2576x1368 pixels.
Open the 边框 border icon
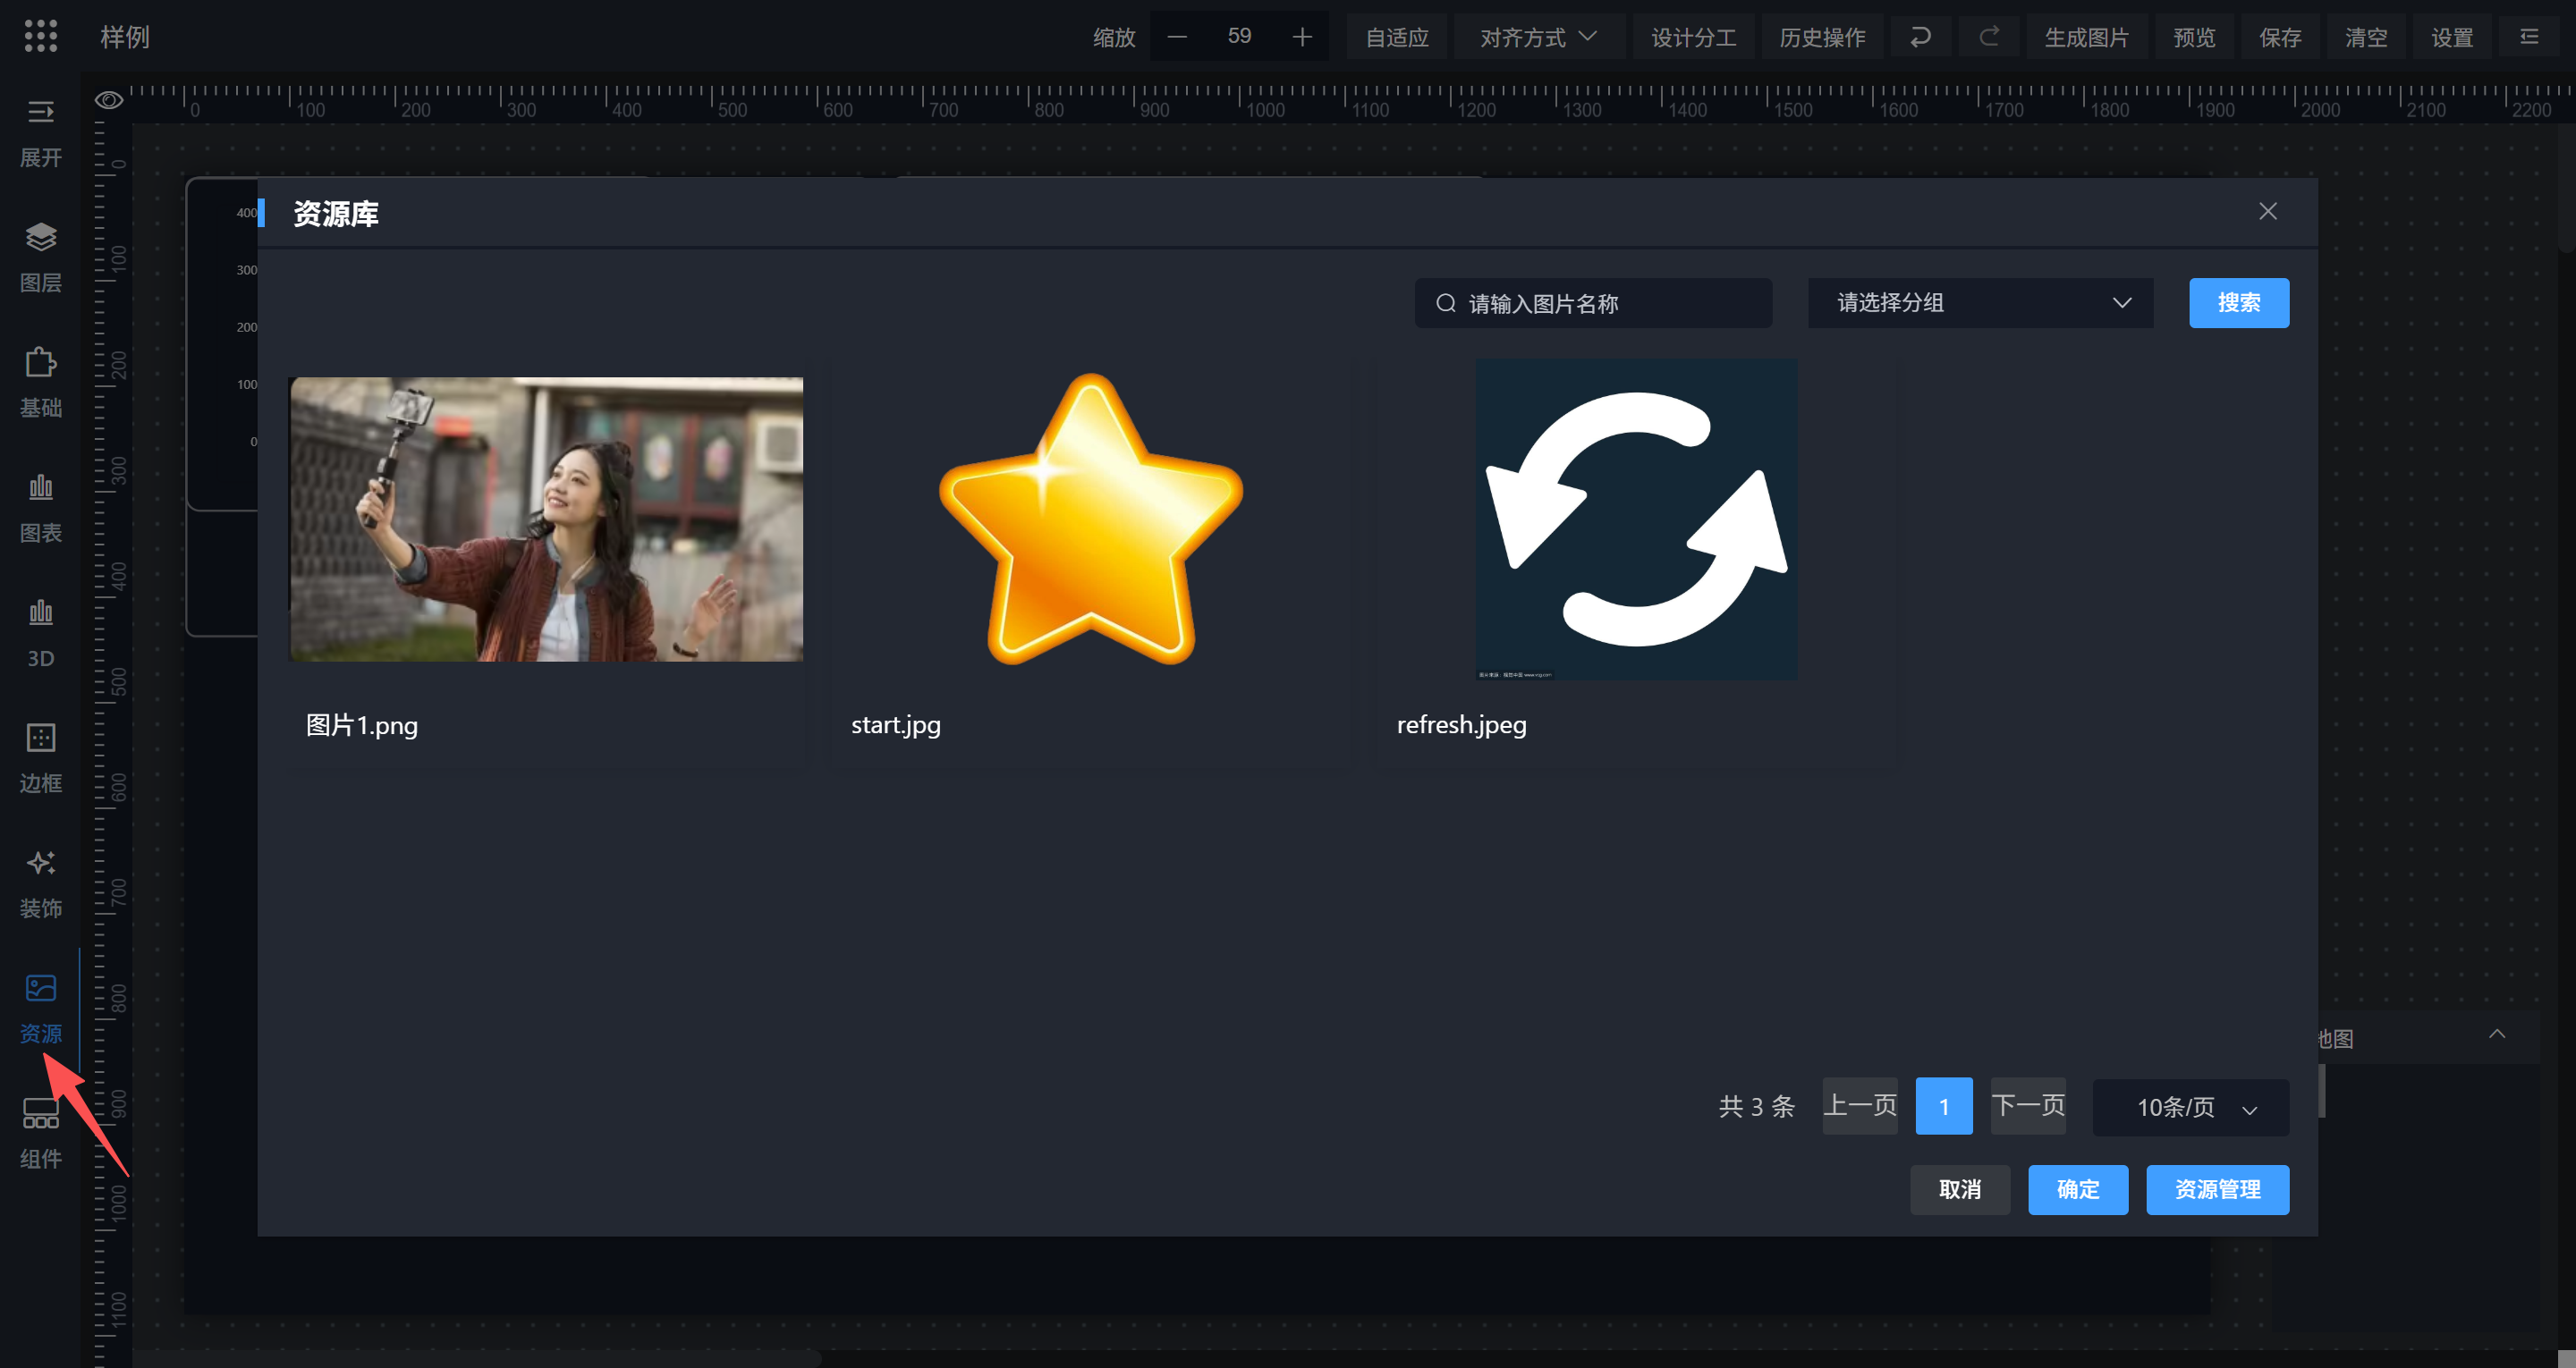pos(40,738)
